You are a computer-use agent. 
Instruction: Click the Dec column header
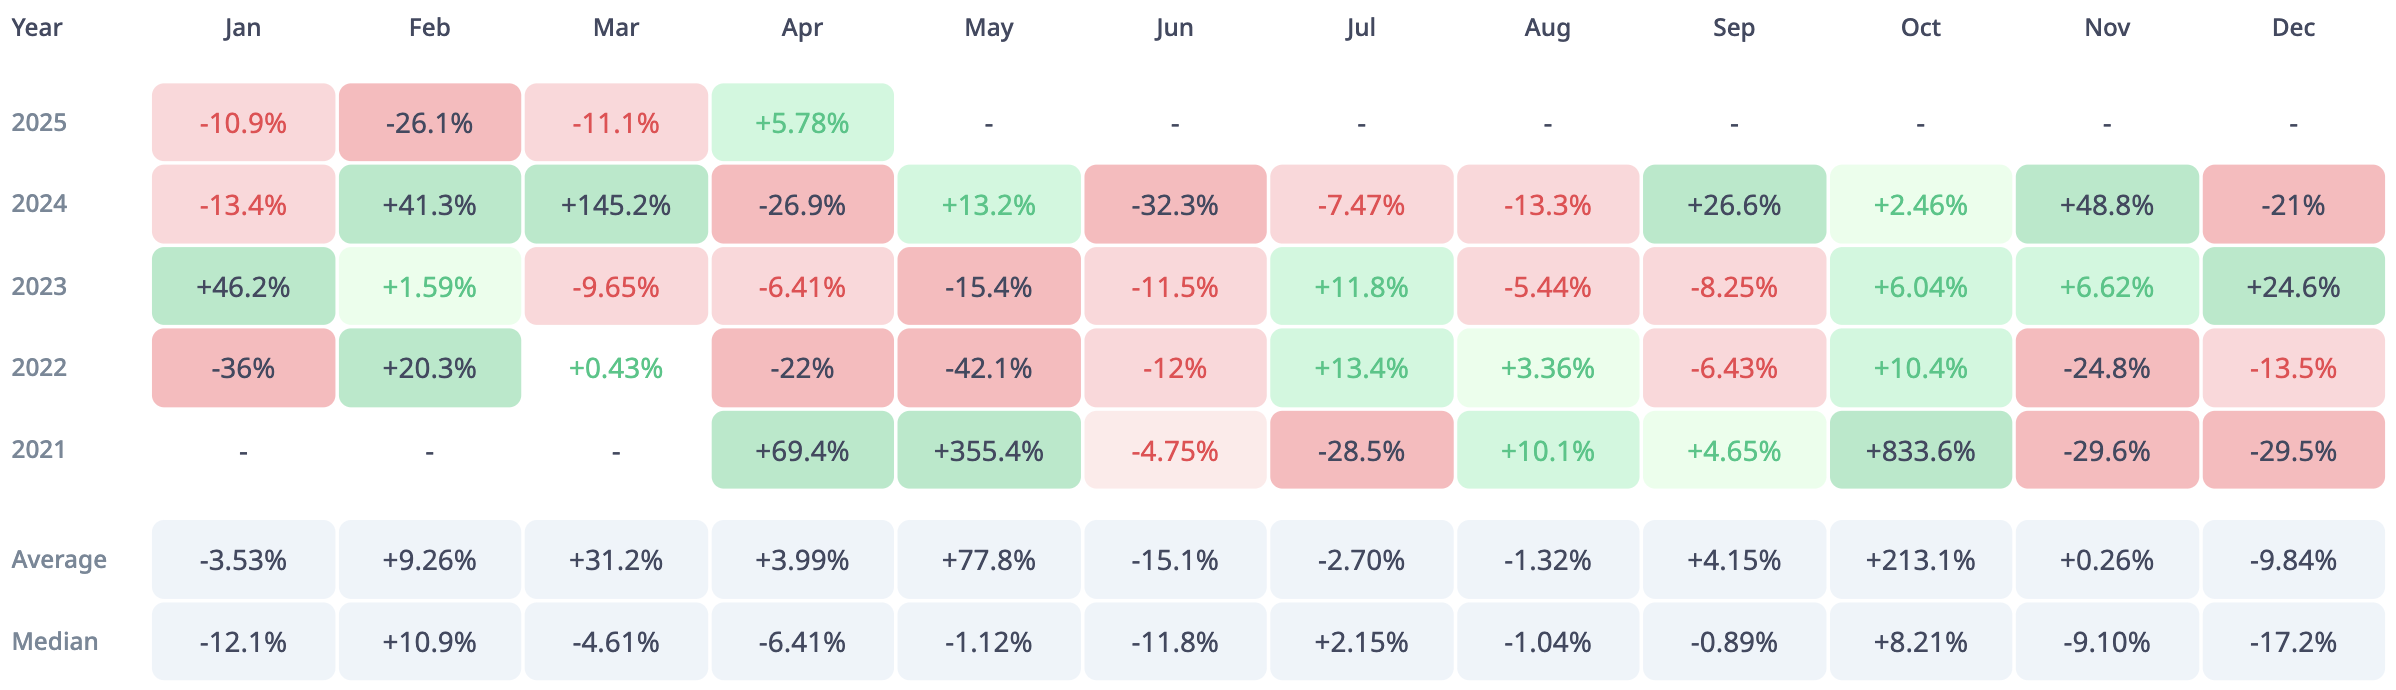click(x=2293, y=28)
